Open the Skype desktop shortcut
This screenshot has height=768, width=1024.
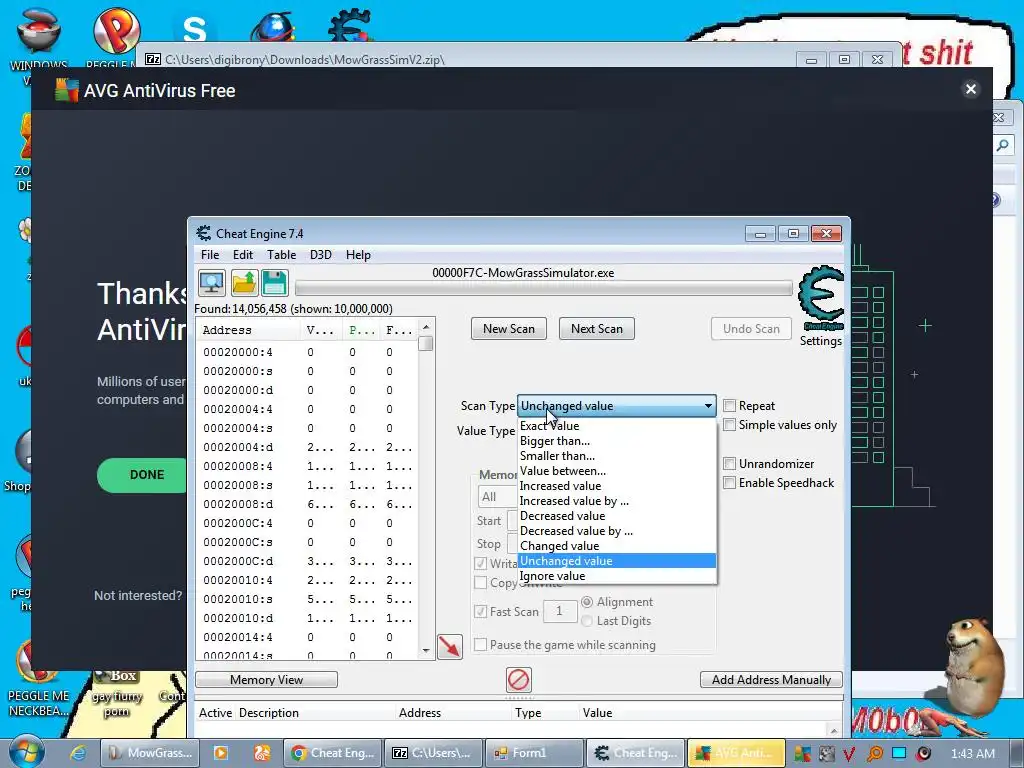point(195,29)
